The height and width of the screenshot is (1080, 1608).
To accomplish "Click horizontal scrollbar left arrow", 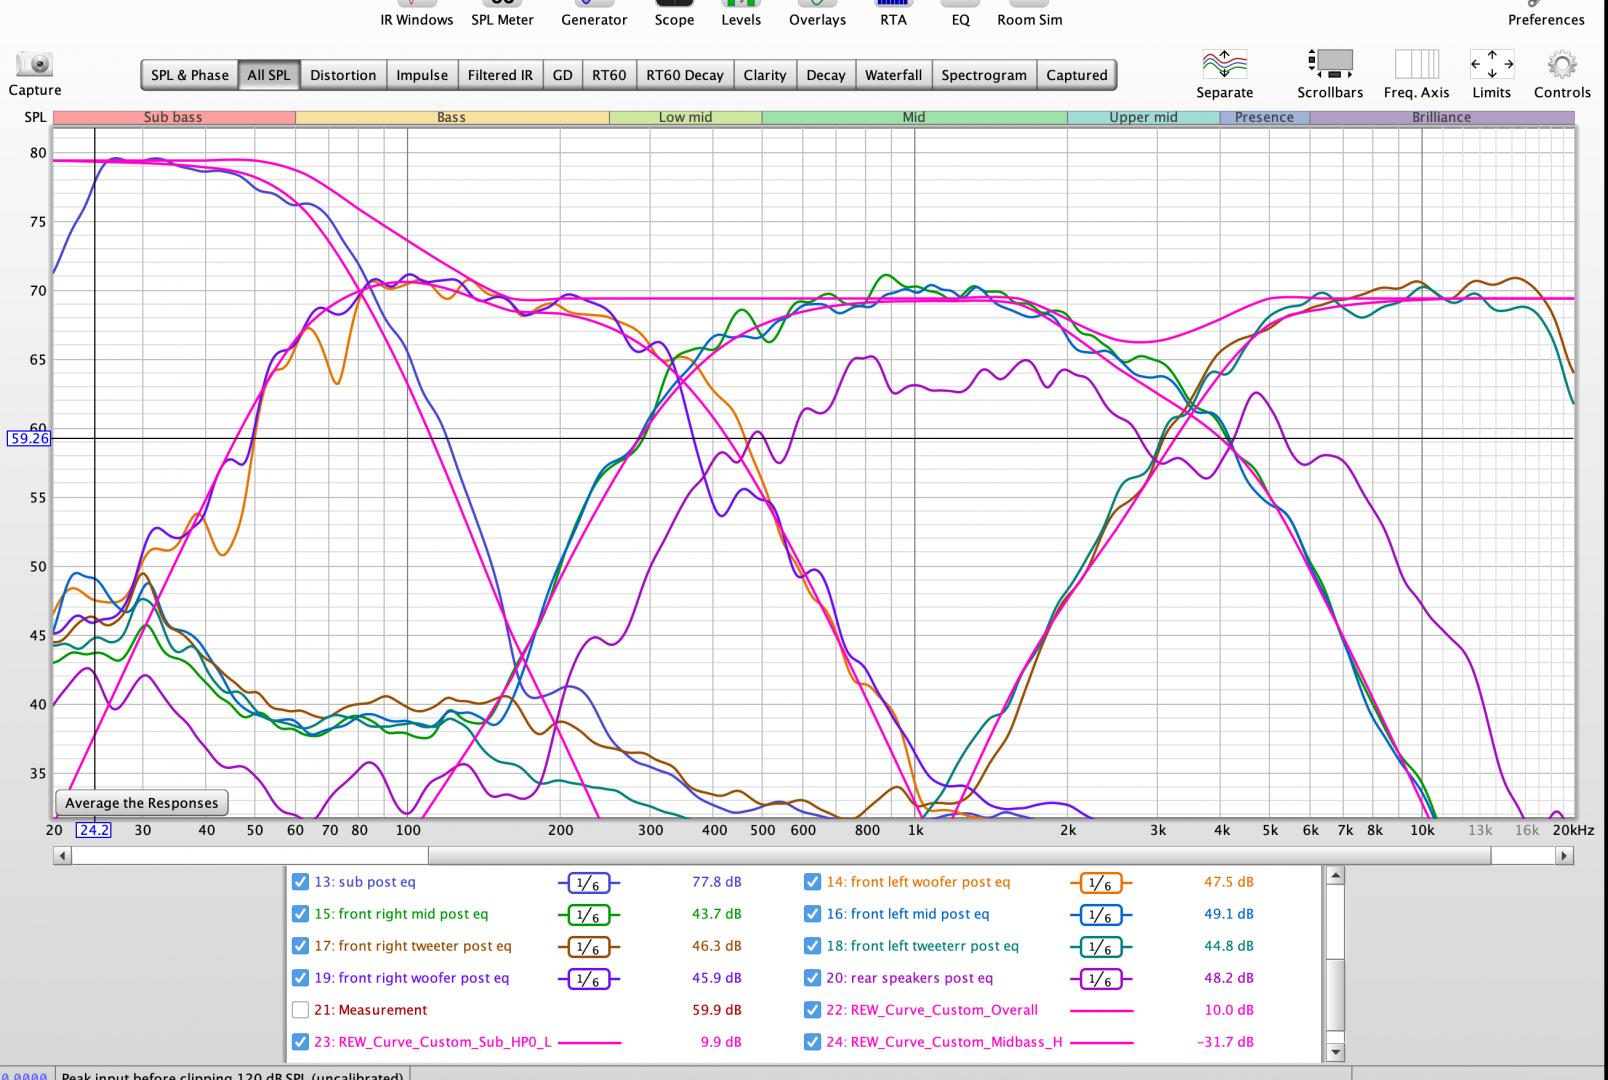I will (x=62, y=856).
